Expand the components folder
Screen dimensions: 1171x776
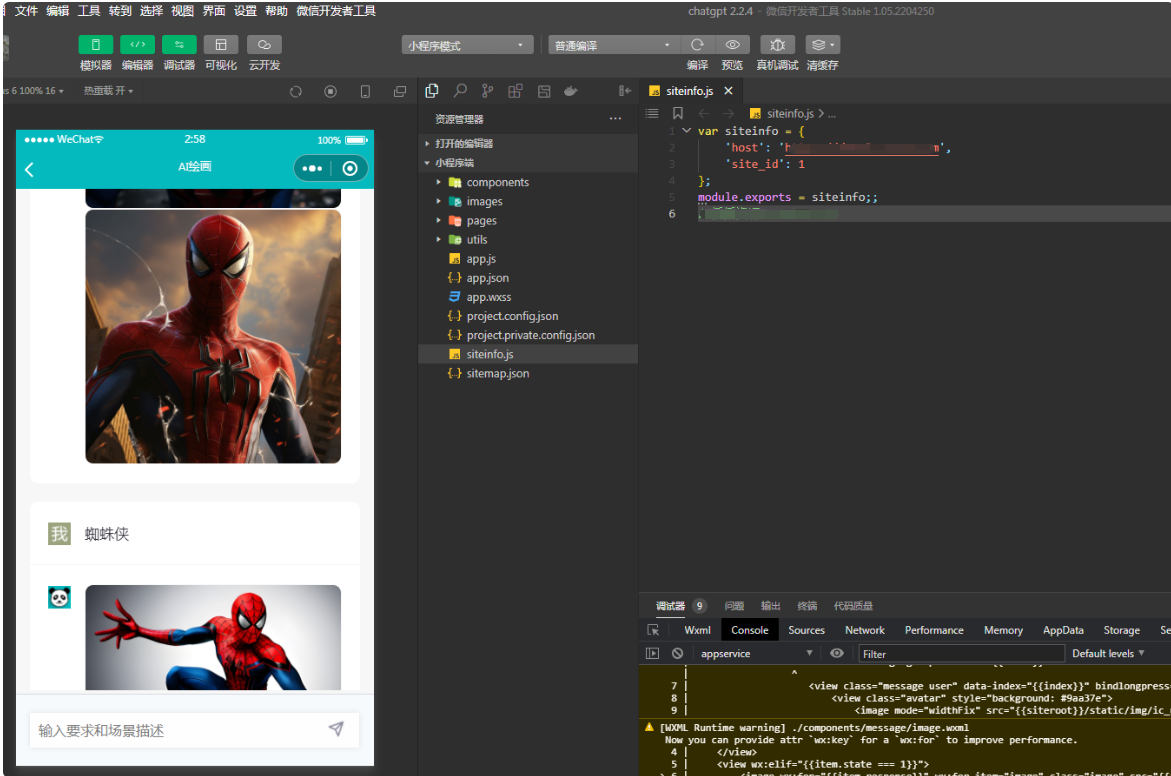click(x=497, y=182)
